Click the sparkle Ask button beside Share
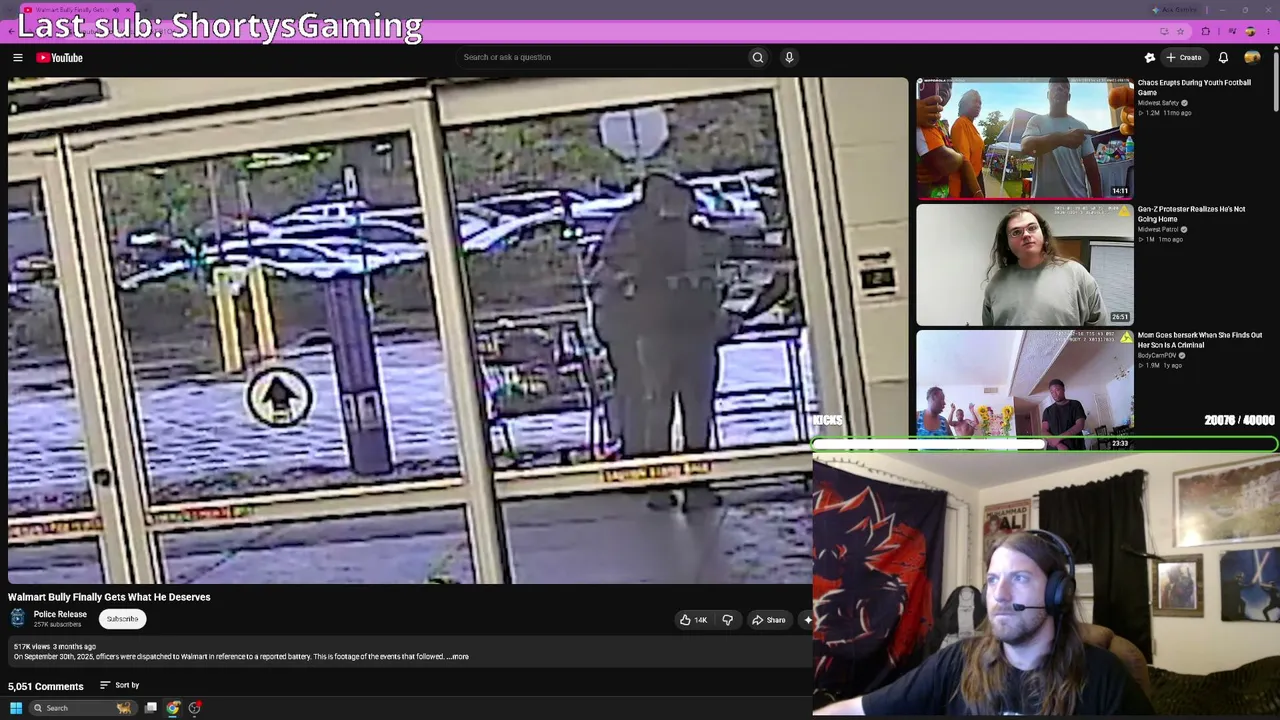This screenshot has width=1280, height=720. click(807, 620)
